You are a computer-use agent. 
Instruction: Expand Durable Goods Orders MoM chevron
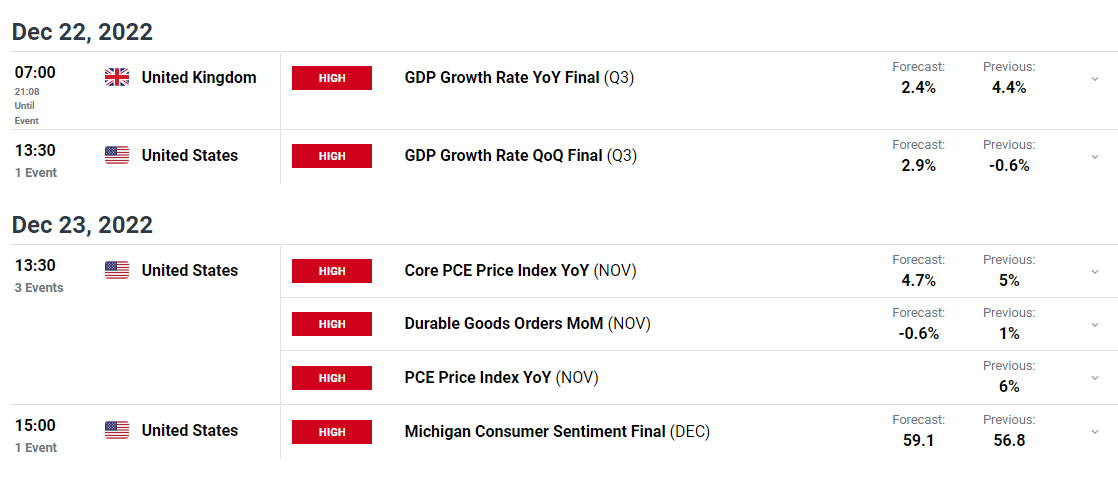click(x=1094, y=325)
